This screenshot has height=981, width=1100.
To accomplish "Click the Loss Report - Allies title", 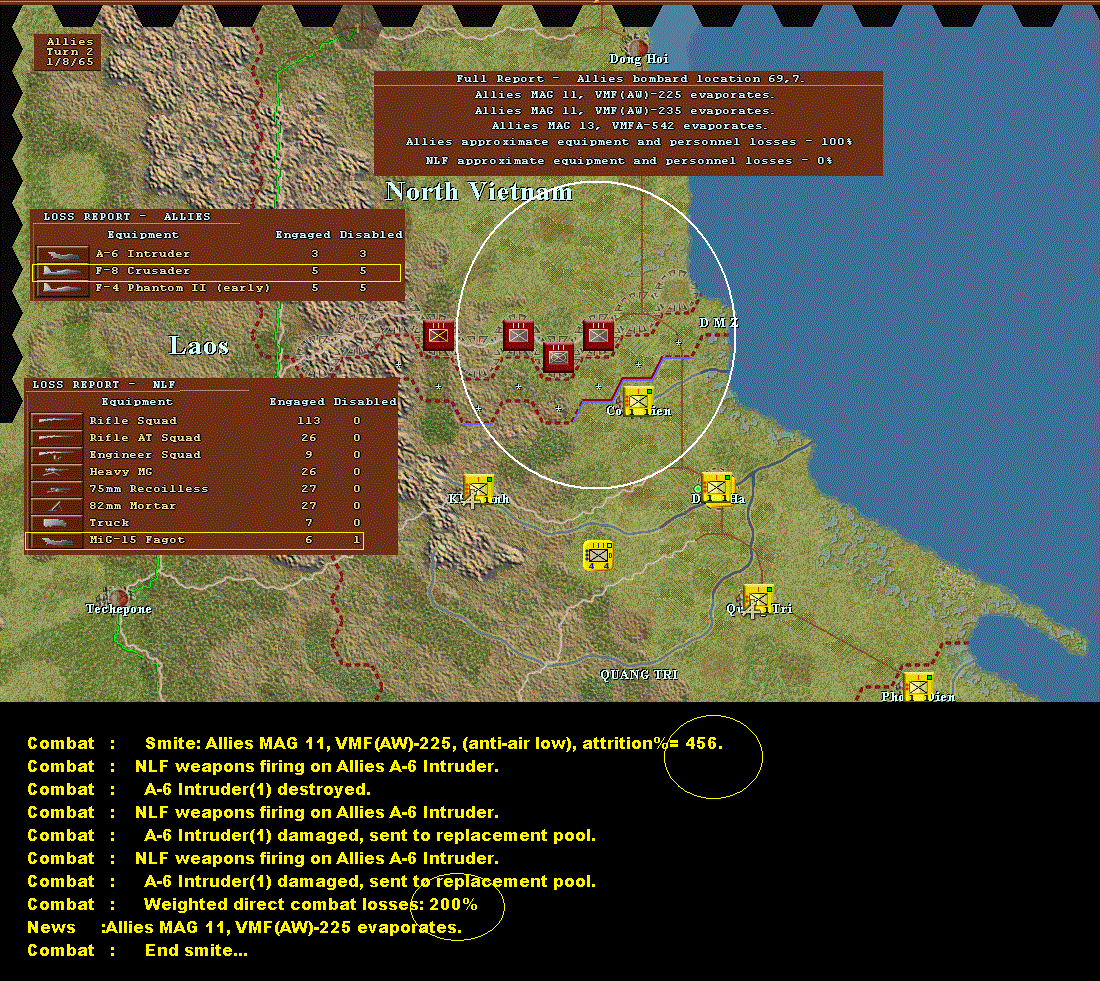I will (x=127, y=217).
